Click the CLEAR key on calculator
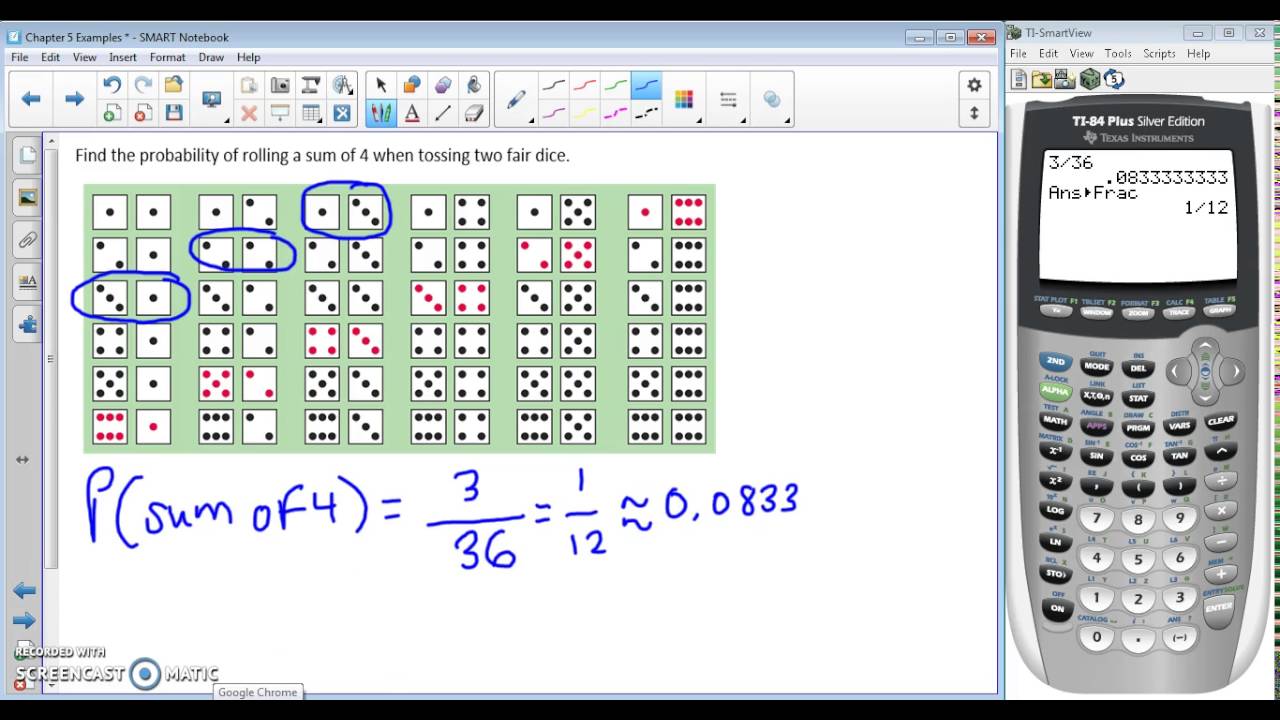The image size is (1280, 720). [1221, 421]
